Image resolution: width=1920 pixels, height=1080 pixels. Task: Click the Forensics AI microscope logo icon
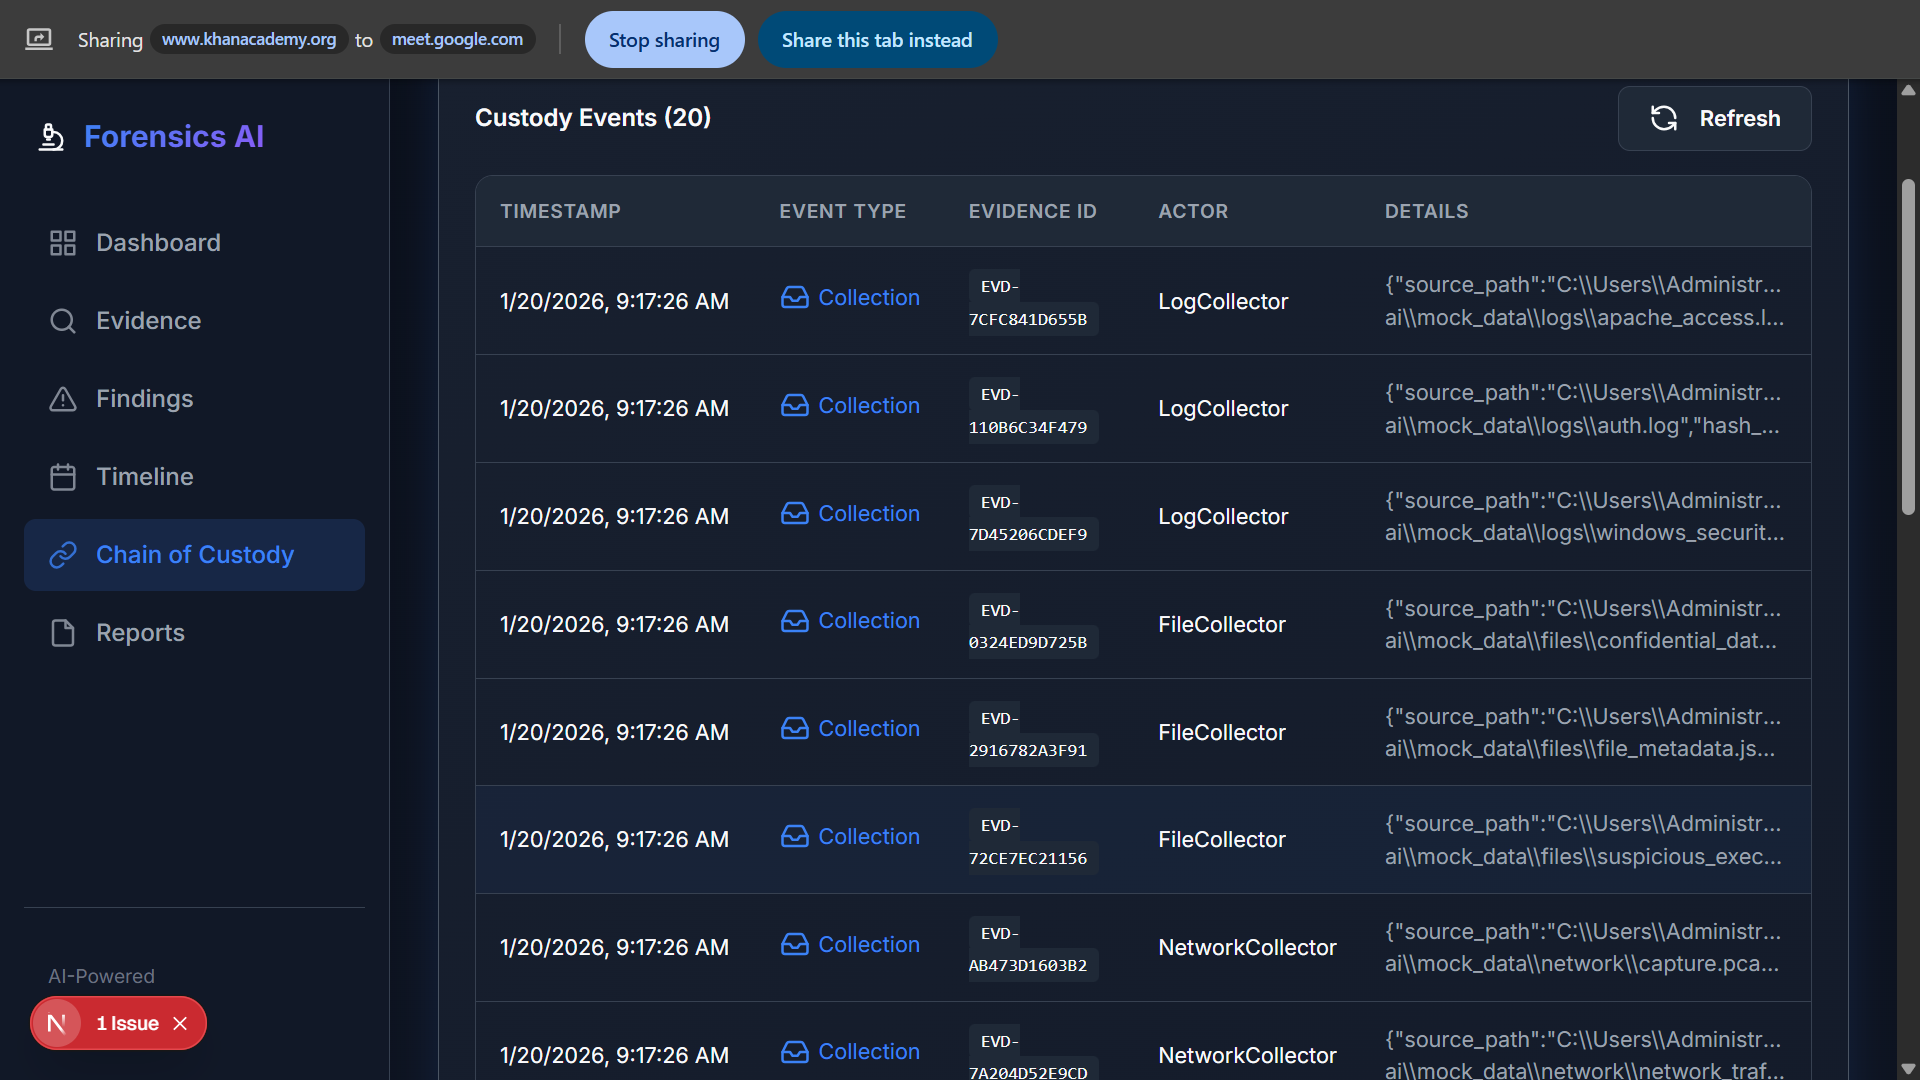[x=51, y=137]
